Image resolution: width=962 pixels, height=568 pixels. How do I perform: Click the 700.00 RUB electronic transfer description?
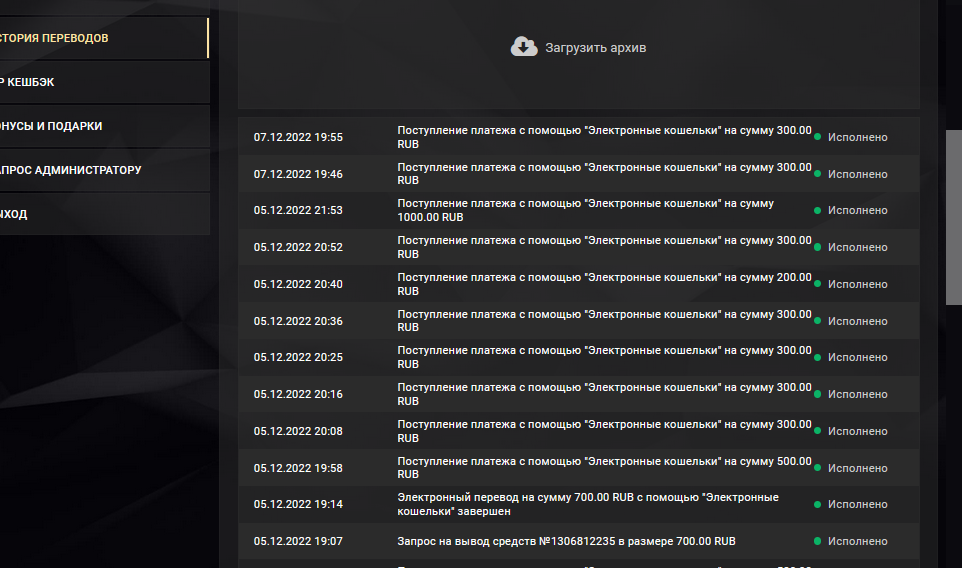pos(588,504)
